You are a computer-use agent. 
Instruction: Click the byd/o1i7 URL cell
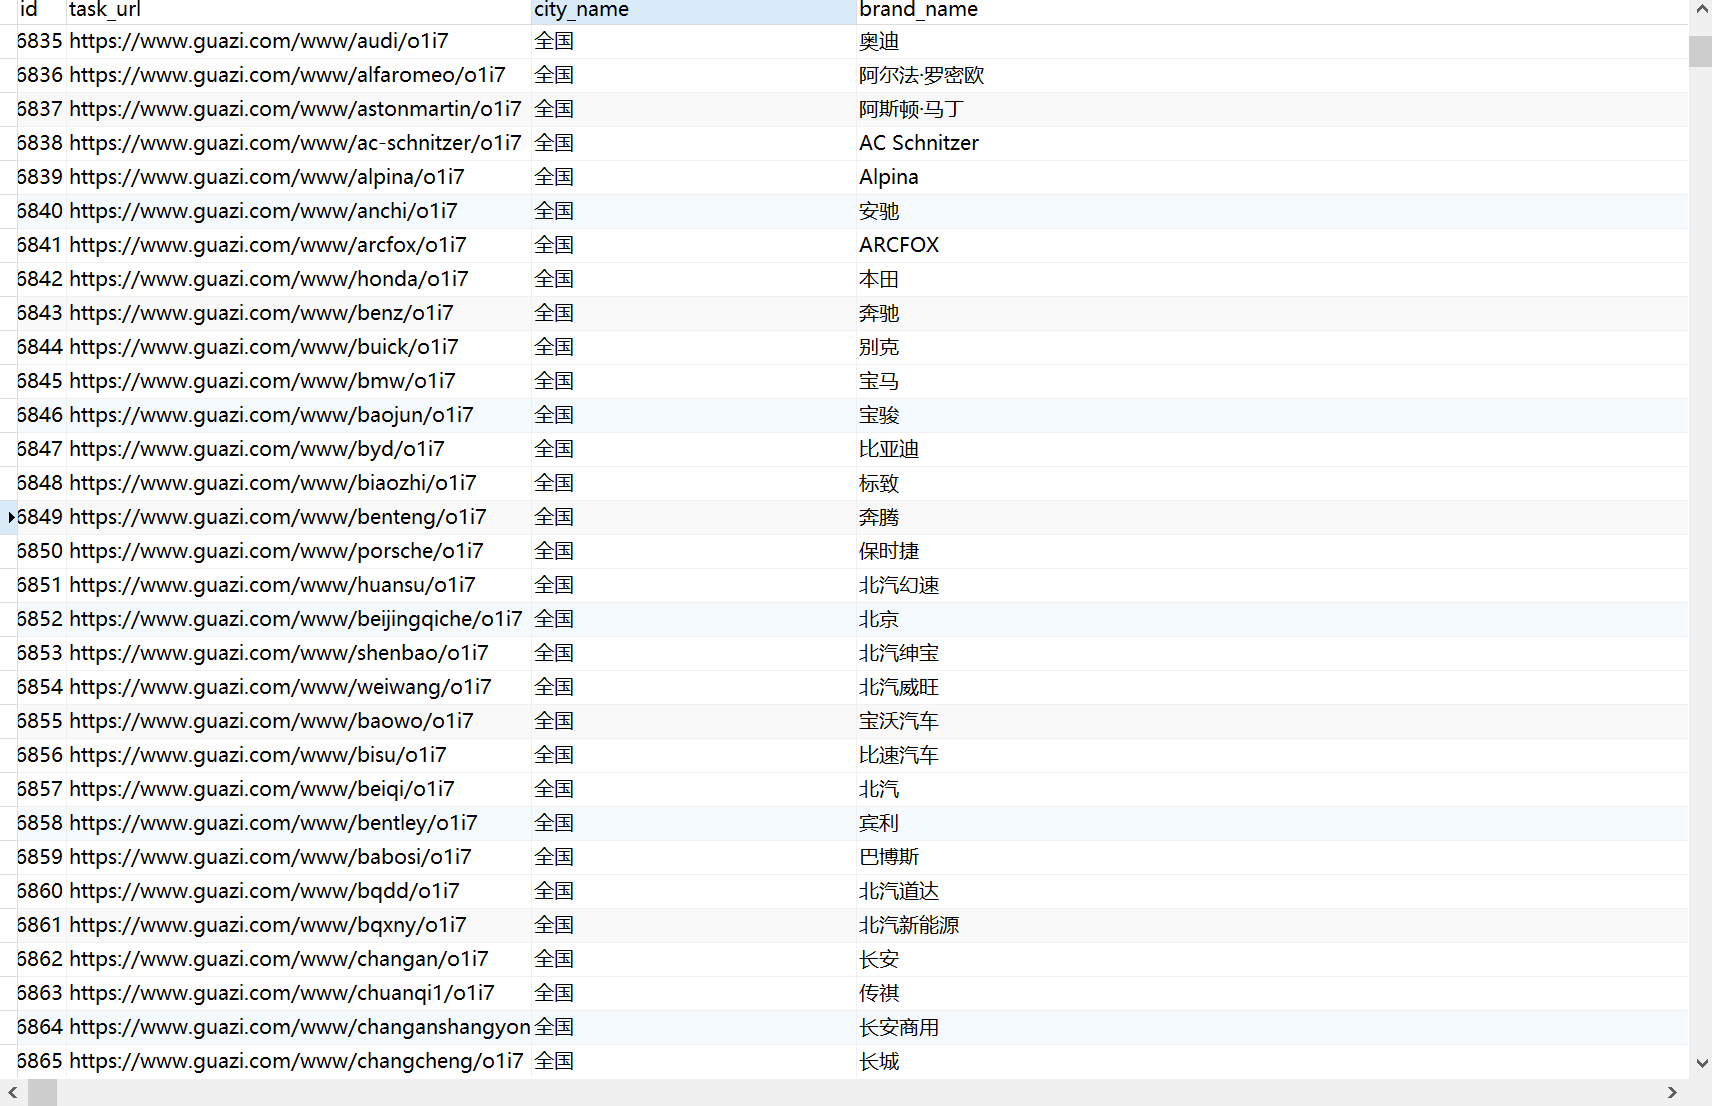click(x=298, y=449)
